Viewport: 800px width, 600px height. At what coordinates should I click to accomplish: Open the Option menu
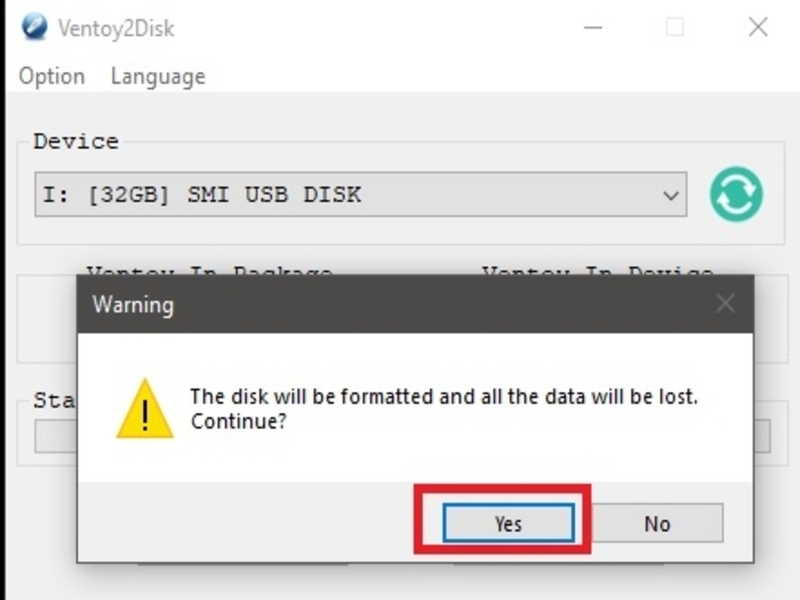click(52, 76)
